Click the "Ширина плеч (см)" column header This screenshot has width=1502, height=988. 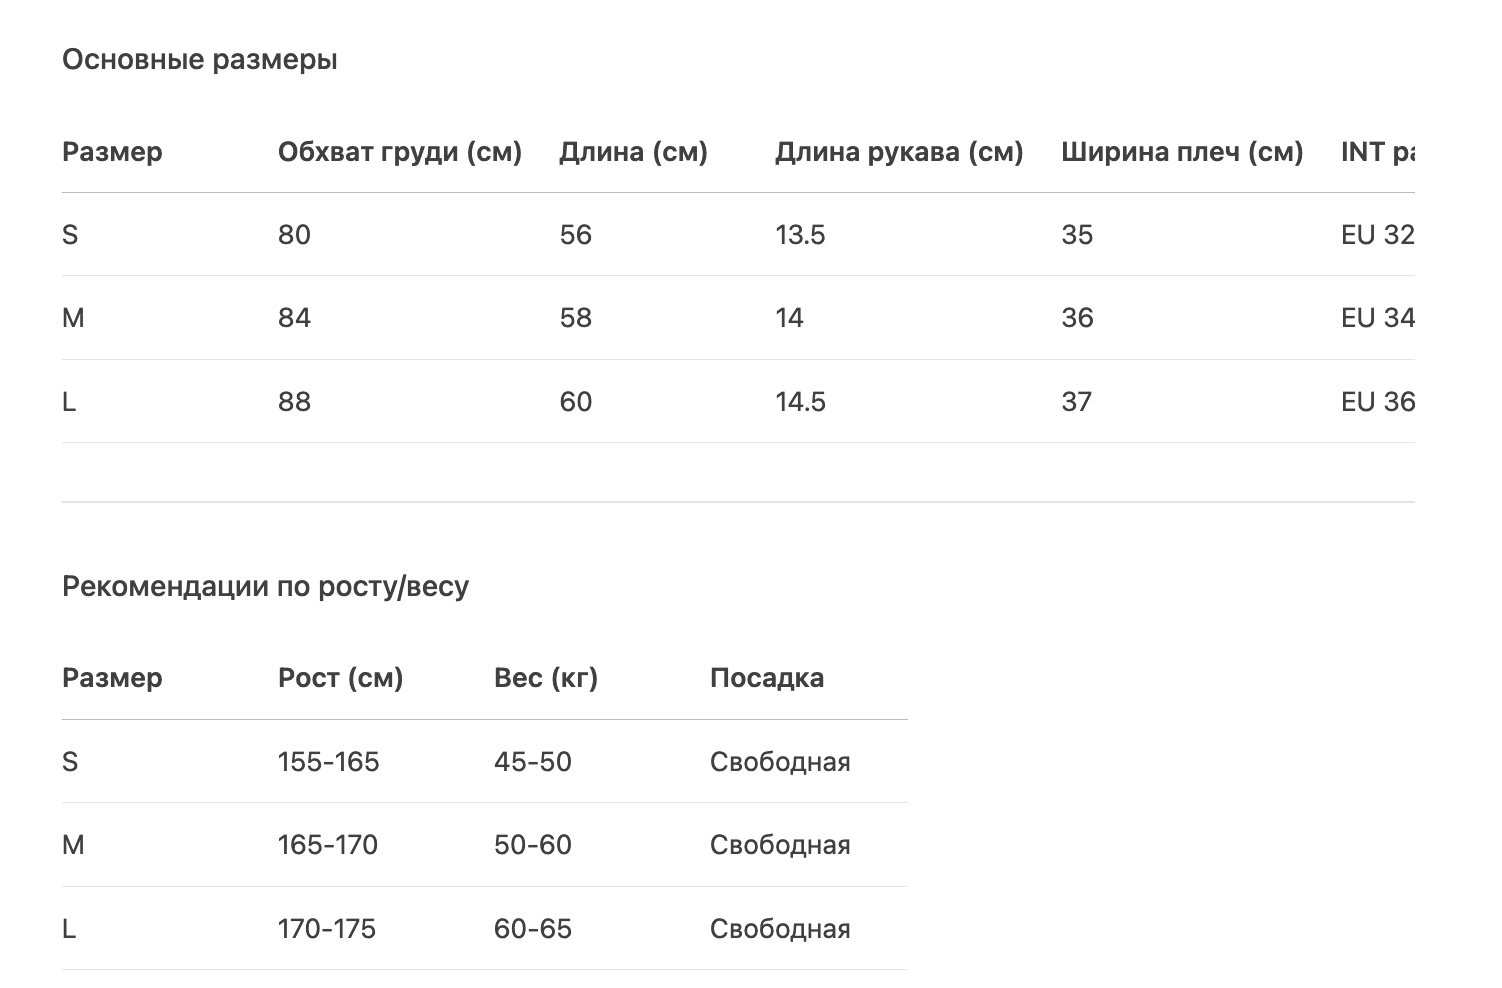[x=1182, y=152]
